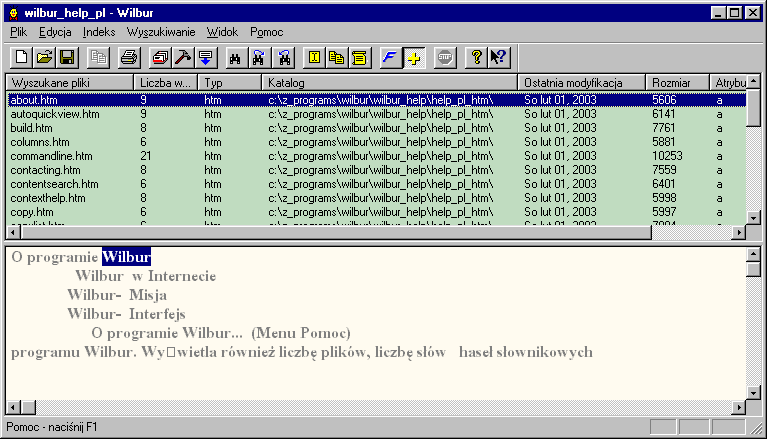Click the blue down-arrow update icon

206,58
